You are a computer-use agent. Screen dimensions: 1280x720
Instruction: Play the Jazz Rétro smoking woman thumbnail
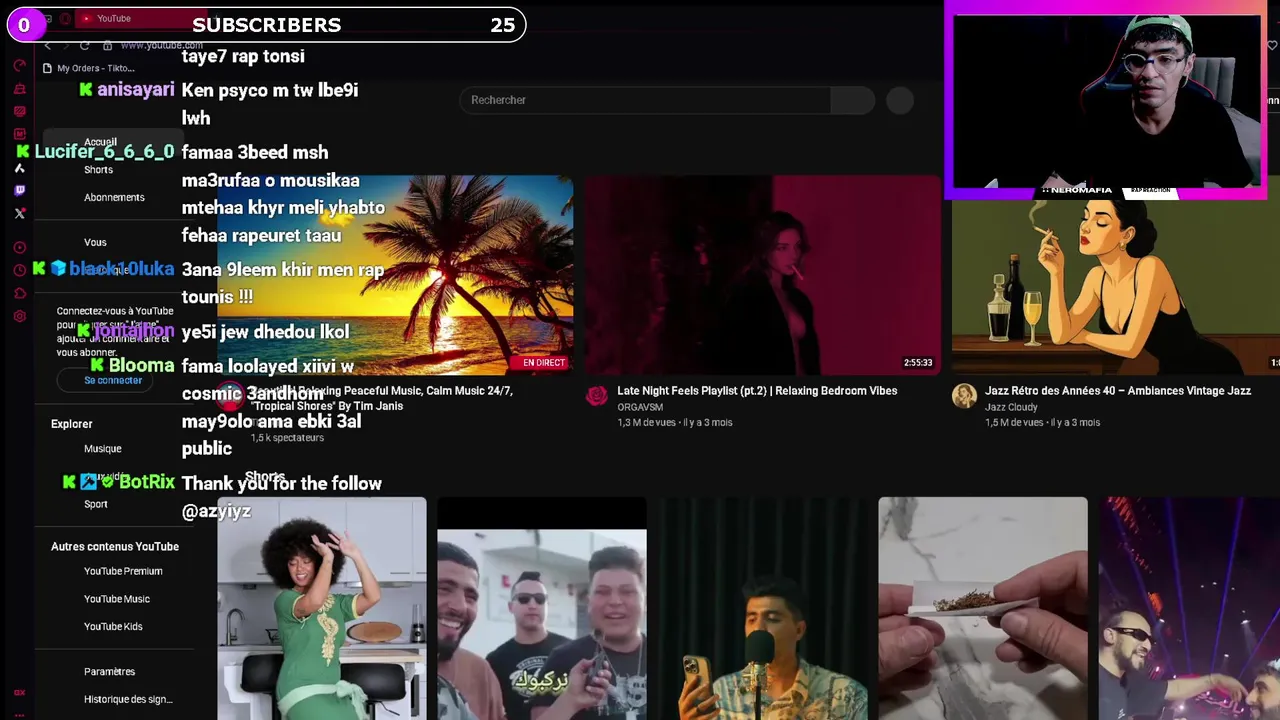tap(1116, 285)
